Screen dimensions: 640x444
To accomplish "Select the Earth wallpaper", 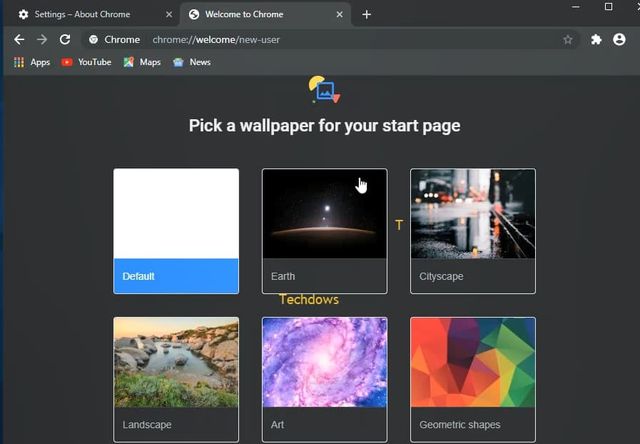I will pos(324,231).
